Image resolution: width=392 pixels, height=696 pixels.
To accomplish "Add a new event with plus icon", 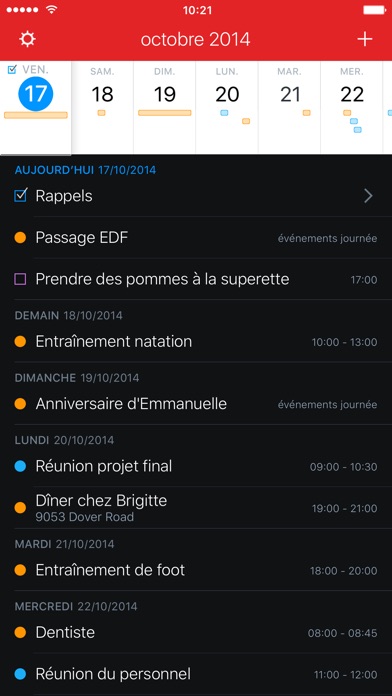I will [x=364, y=40].
